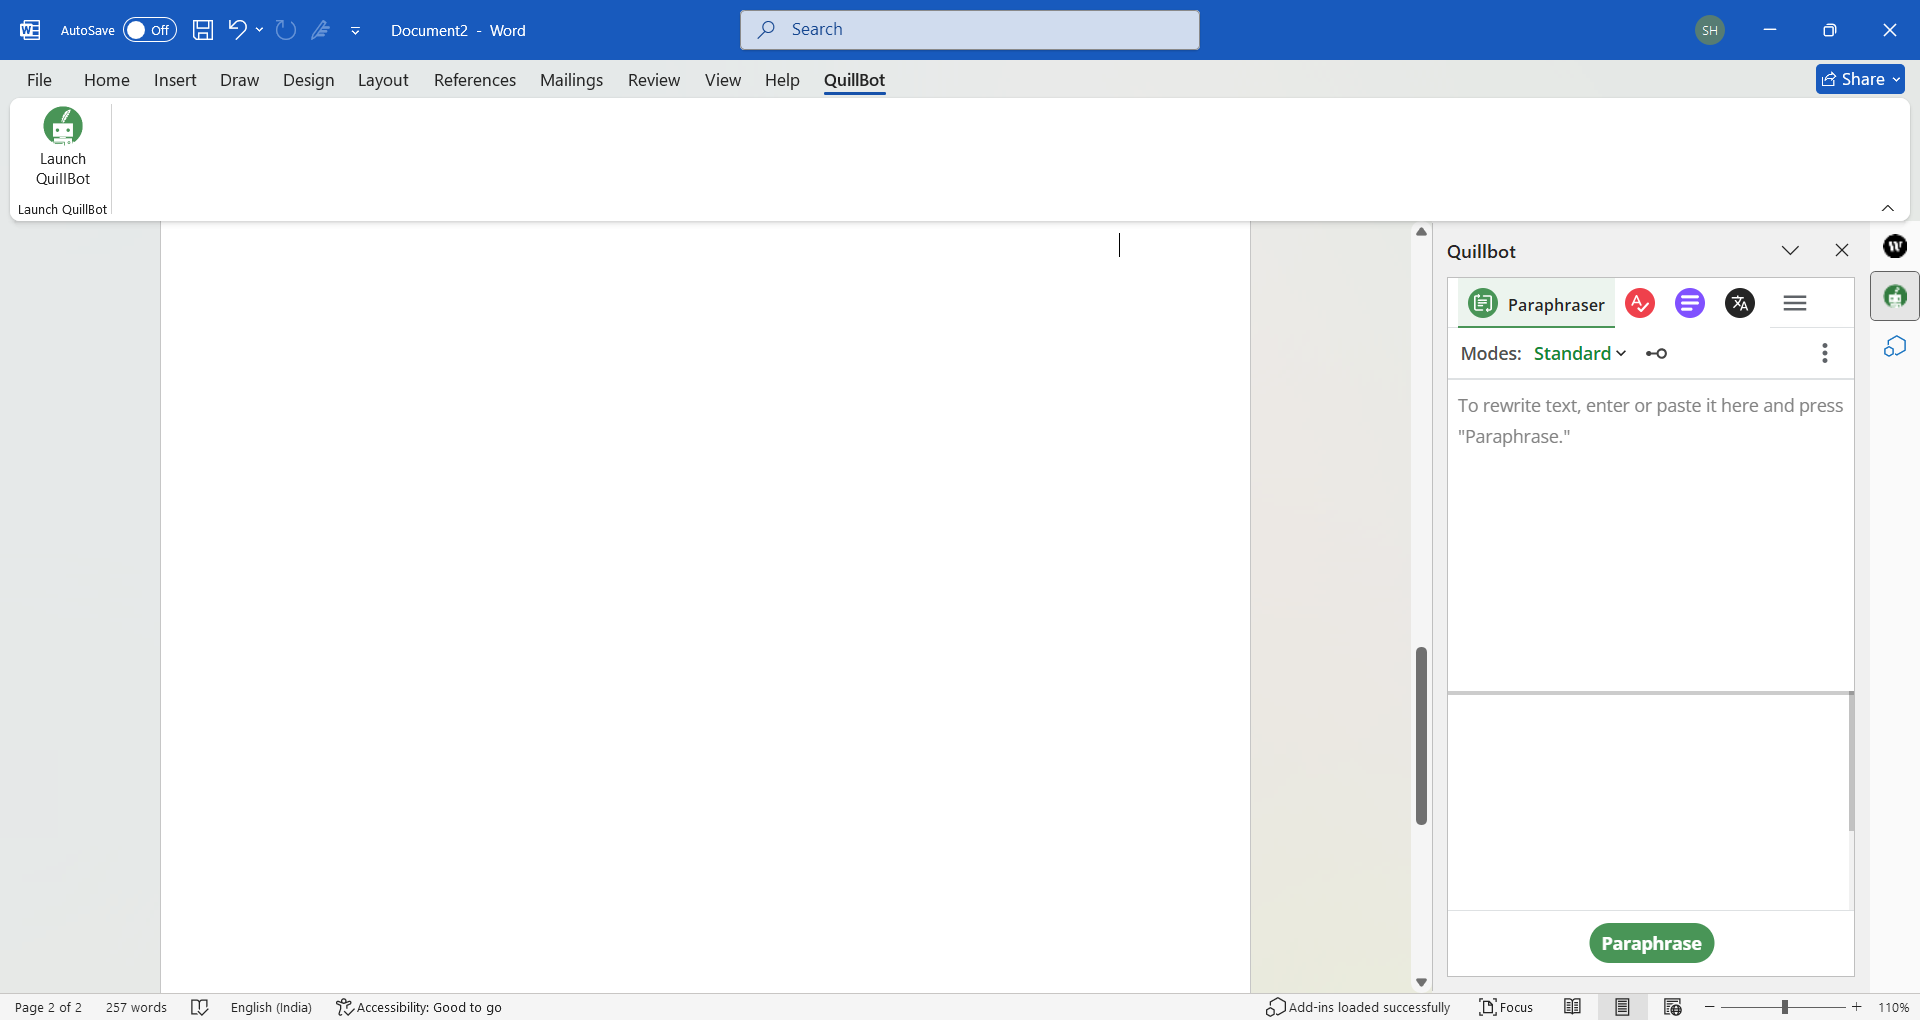The width and height of the screenshot is (1920, 1020).
Task: Click the spelling proofing book icon
Action: click(199, 1007)
